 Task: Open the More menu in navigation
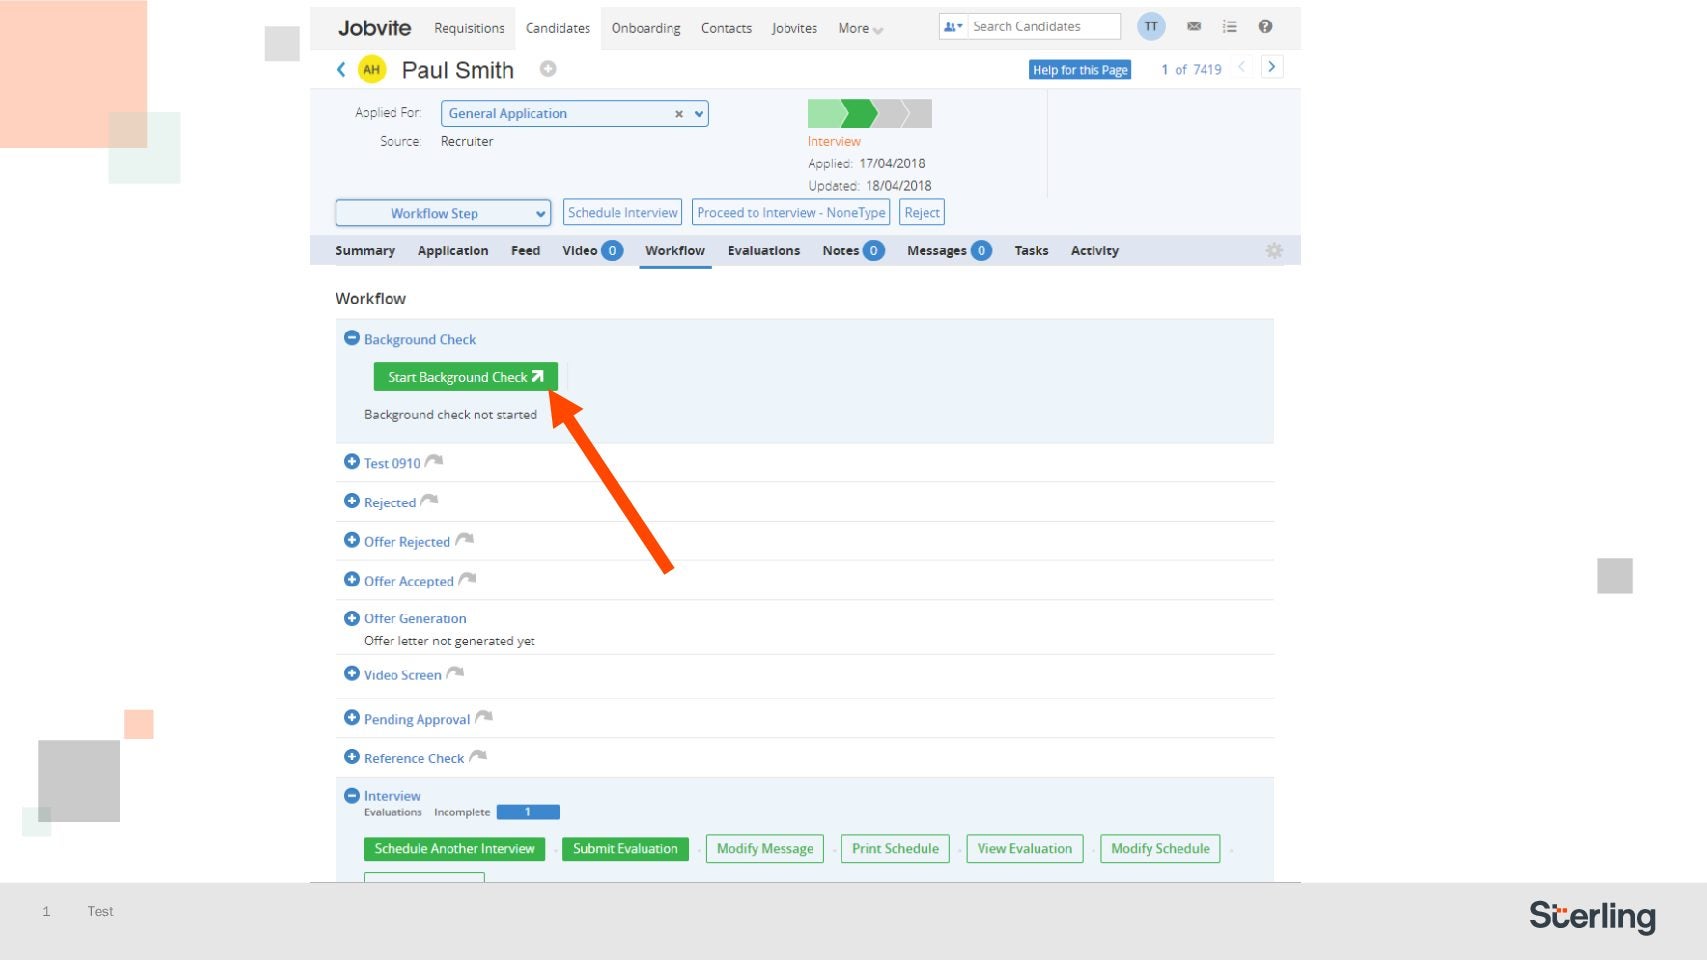tap(860, 28)
